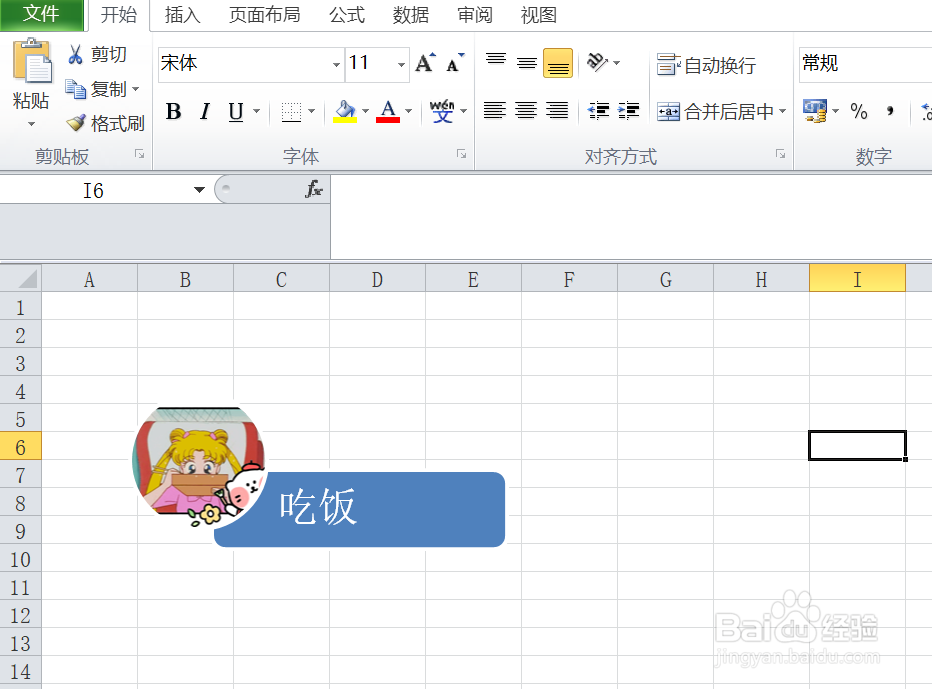Switch to Review (审阅) tab
This screenshot has height=689, width=932.
[475, 15]
